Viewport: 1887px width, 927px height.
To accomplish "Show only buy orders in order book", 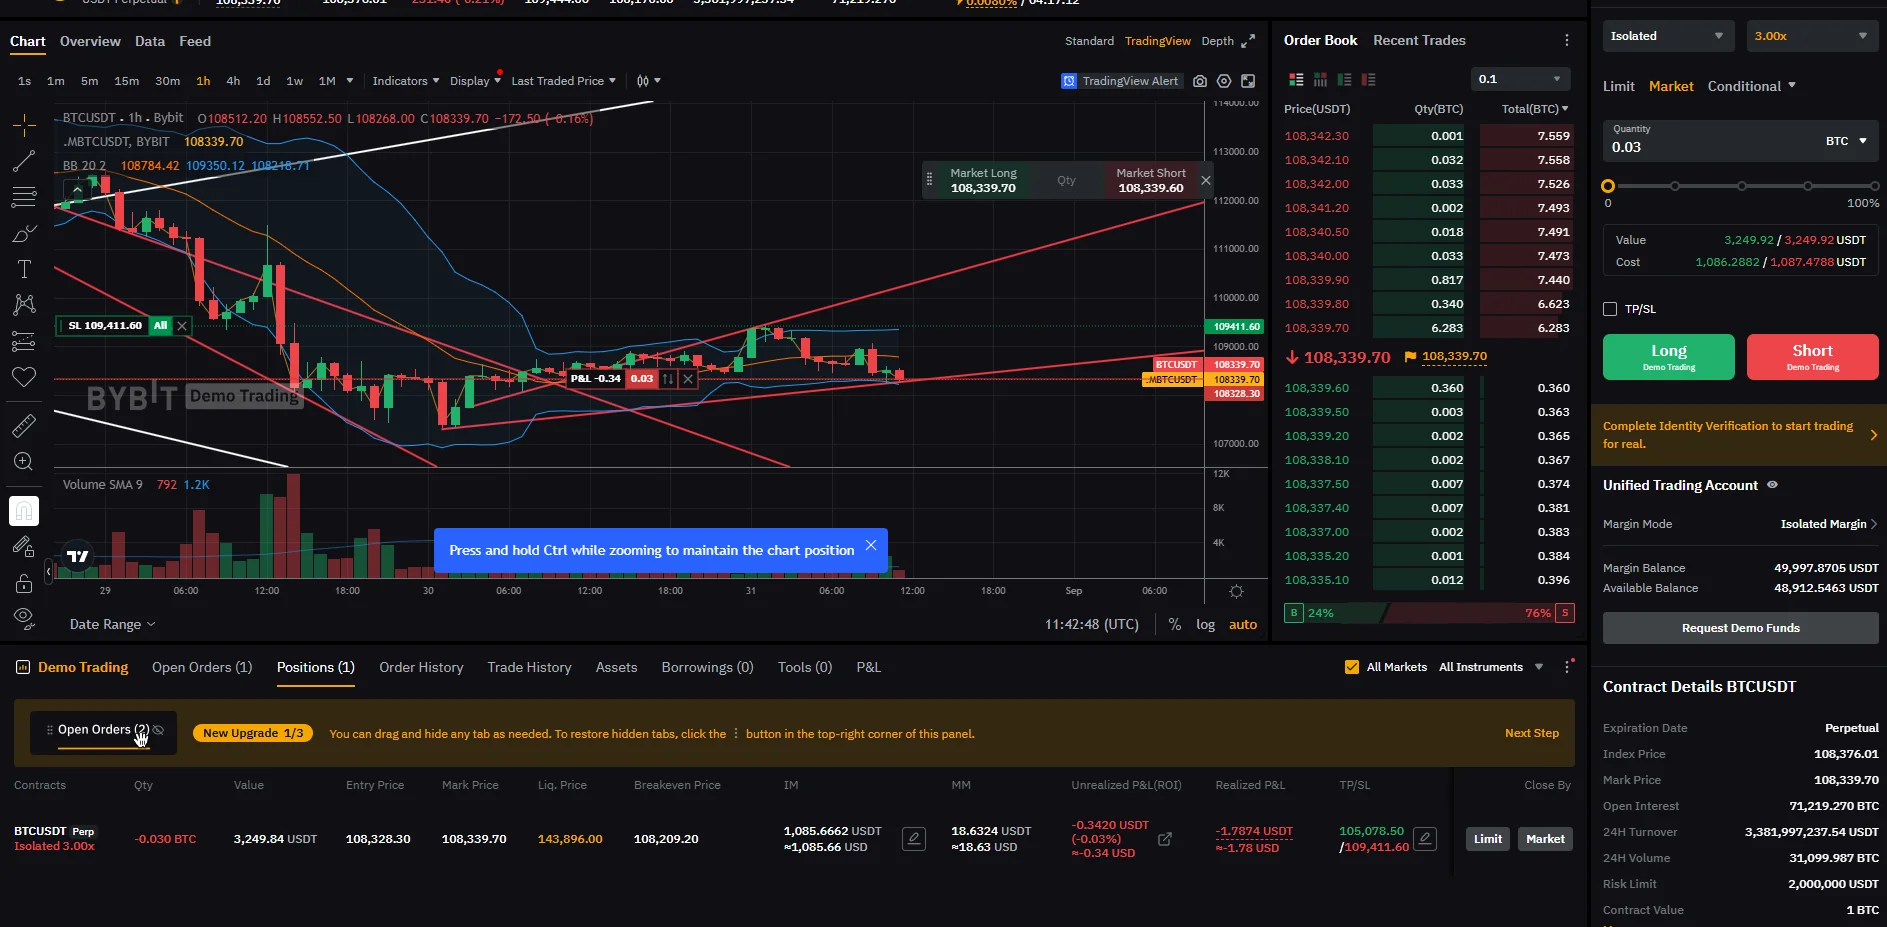I will click(x=1345, y=79).
